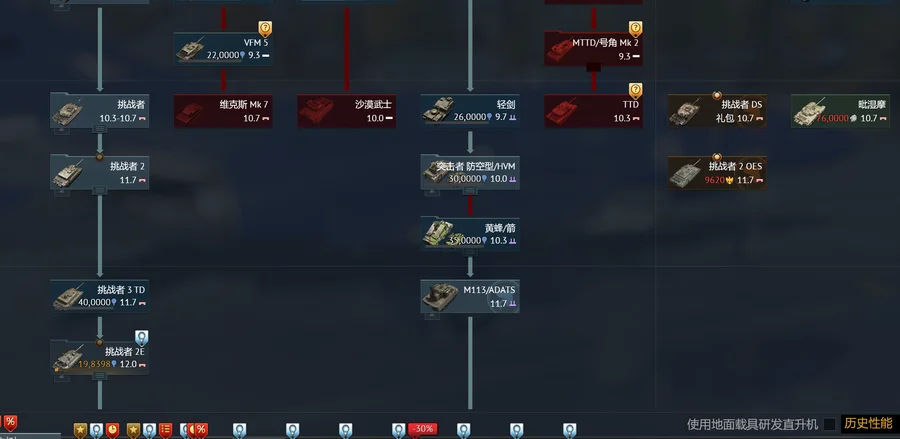Select the 挑战者 3 TD vehicle card
The height and width of the screenshot is (439, 900).
point(100,296)
